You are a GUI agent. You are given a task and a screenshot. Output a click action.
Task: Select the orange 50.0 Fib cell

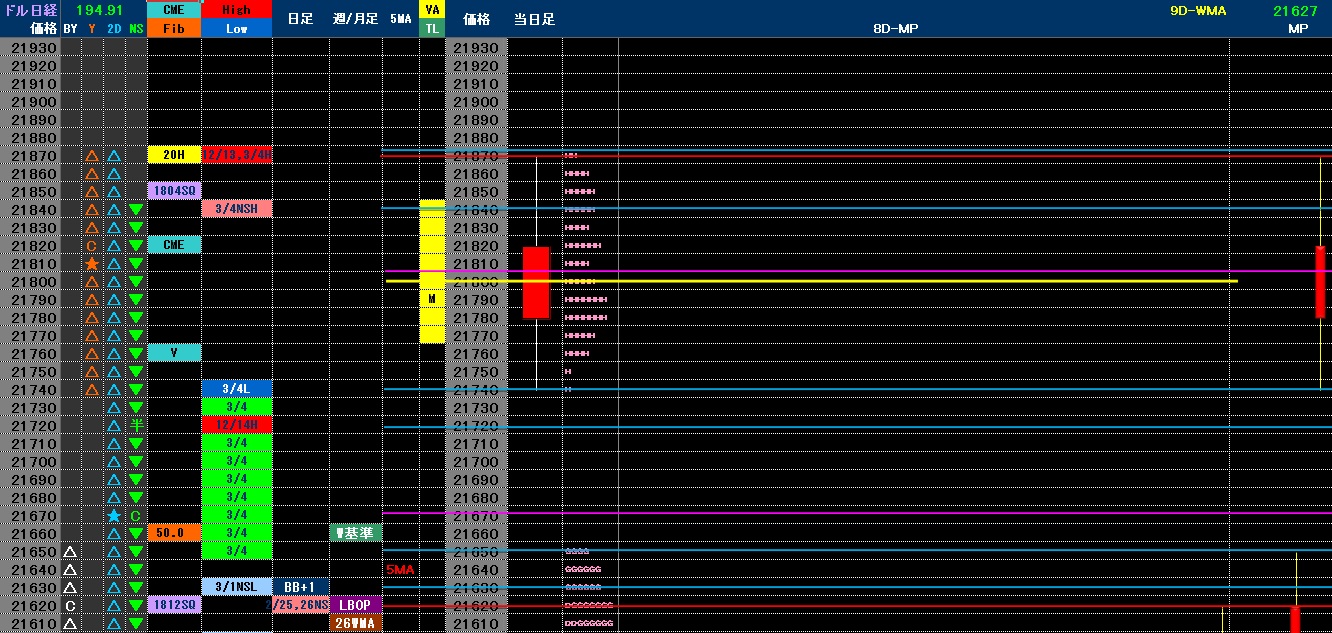pos(174,533)
